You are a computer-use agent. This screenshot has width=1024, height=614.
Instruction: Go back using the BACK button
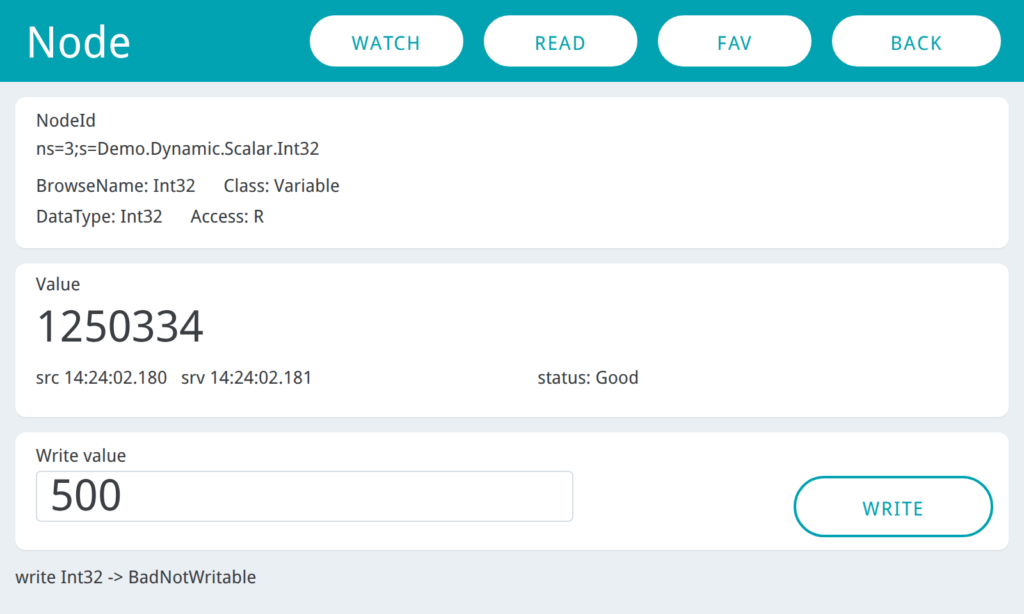916,41
